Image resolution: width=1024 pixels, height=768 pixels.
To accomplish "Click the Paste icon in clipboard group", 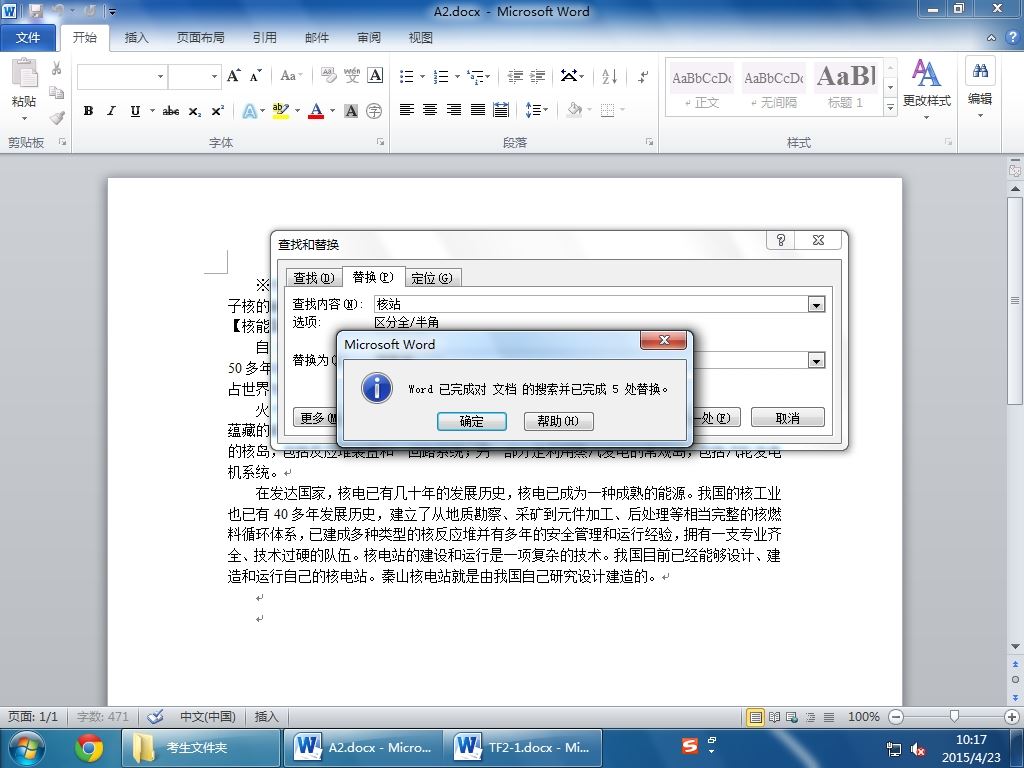I will click(25, 73).
